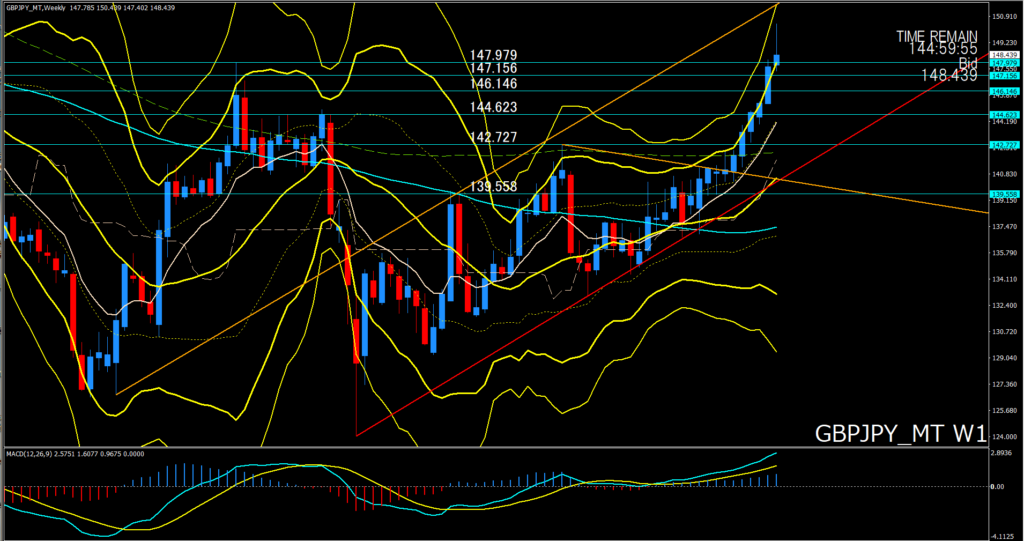Click the 124.000 price axis label
1024x541 pixels.
(x=1004, y=436)
